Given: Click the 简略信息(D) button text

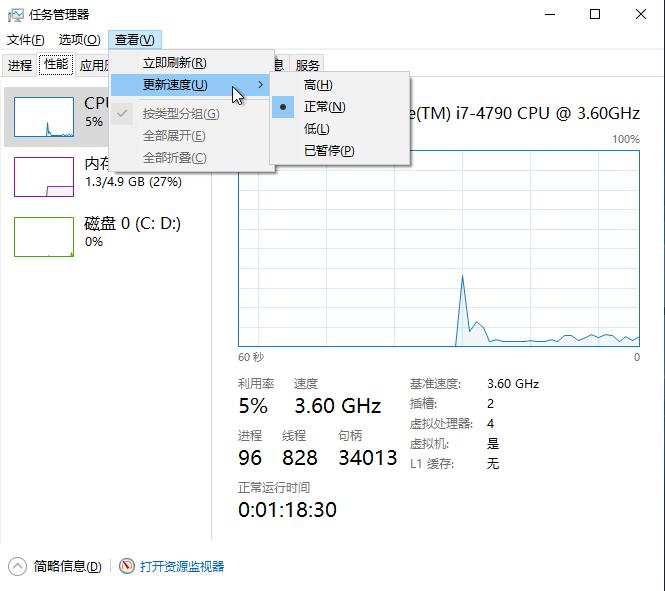Looking at the screenshot, I should 68,566.
